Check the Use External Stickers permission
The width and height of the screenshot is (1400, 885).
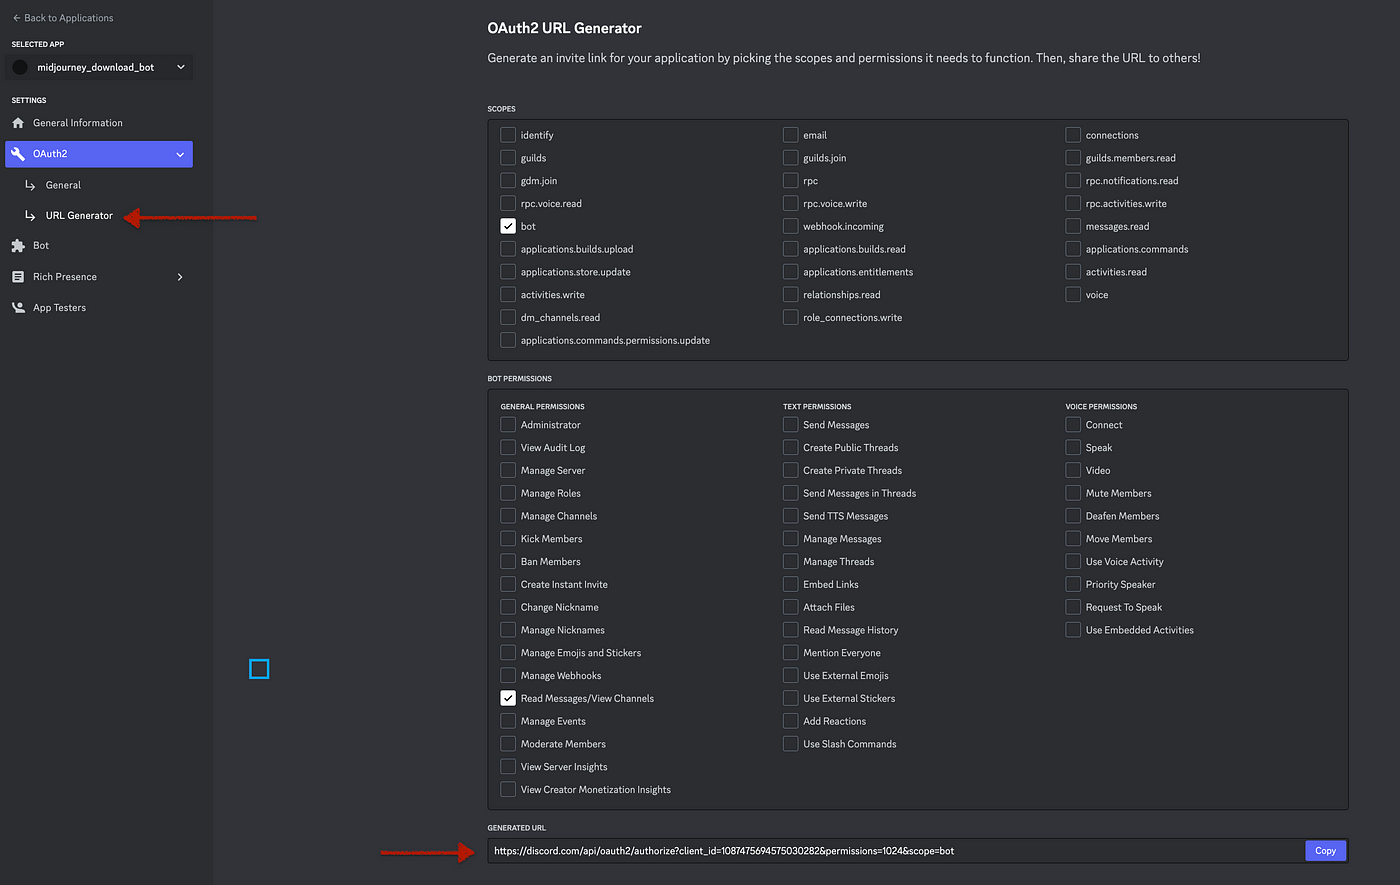791,698
